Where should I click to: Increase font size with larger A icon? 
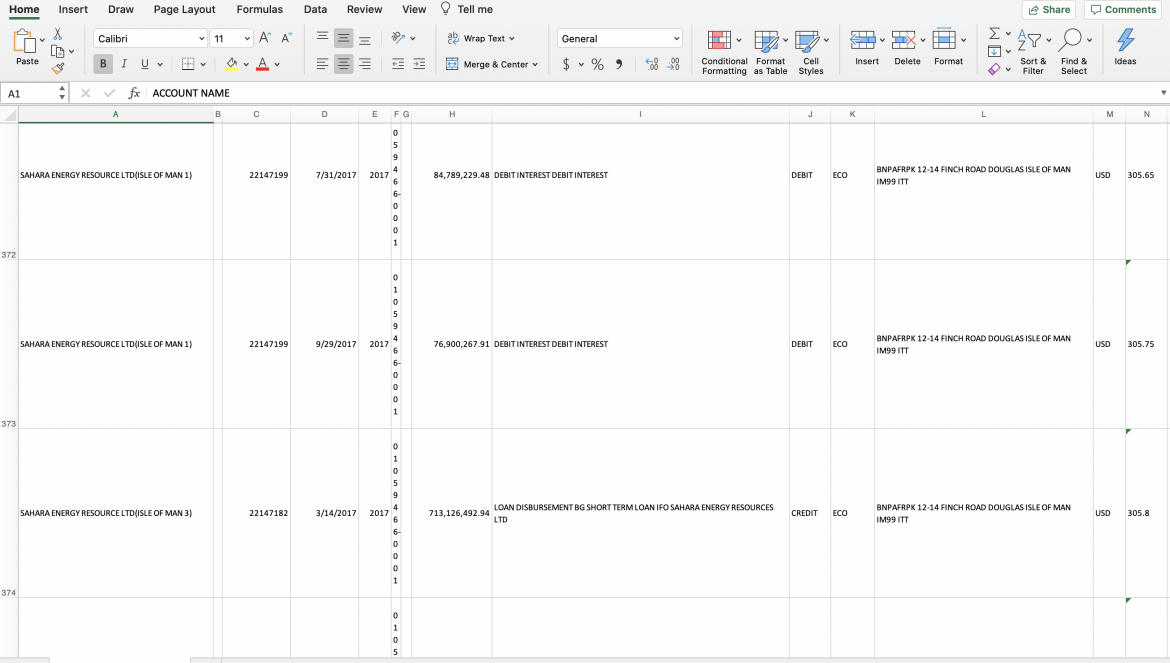pos(265,38)
